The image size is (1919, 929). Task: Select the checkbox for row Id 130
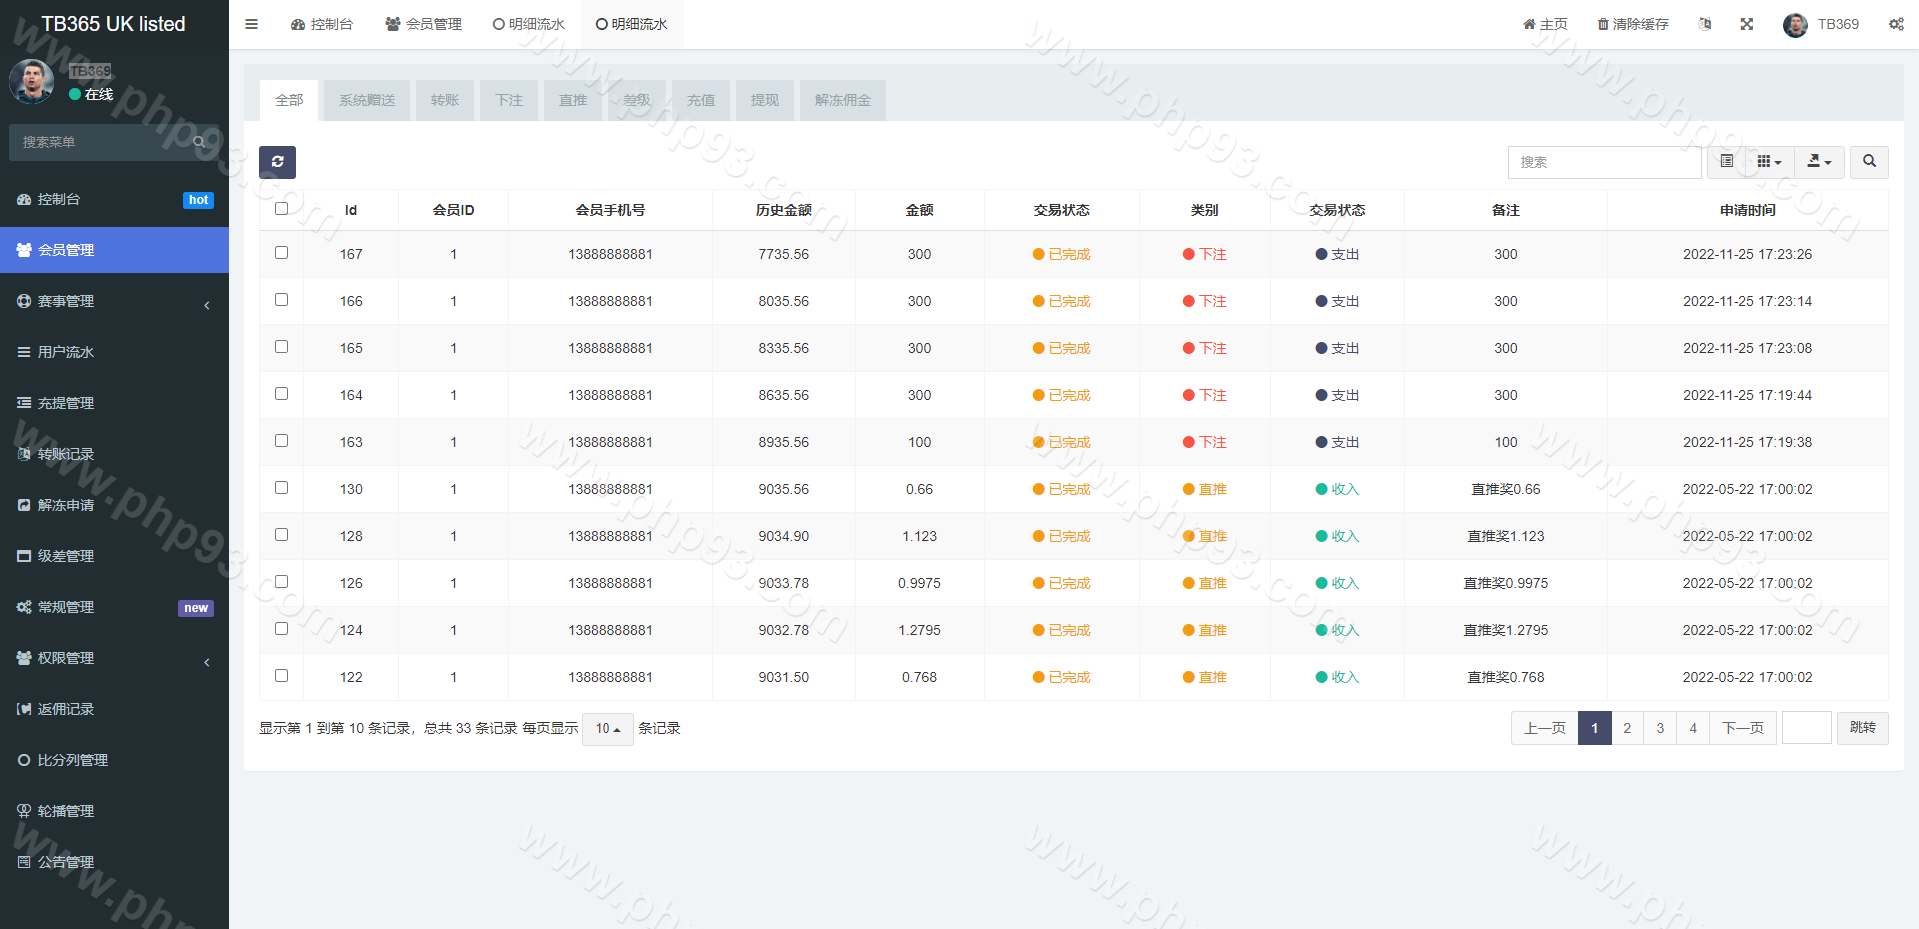click(x=281, y=488)
